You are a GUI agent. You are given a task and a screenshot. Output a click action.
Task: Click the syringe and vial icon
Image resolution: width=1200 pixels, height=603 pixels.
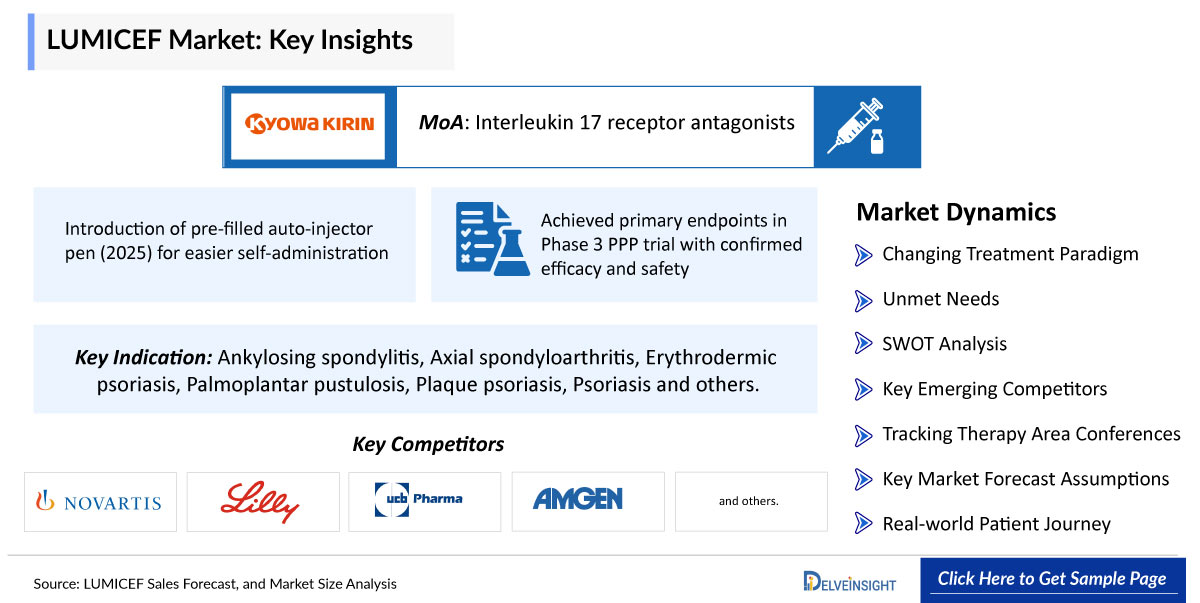(x=856, y=126)
